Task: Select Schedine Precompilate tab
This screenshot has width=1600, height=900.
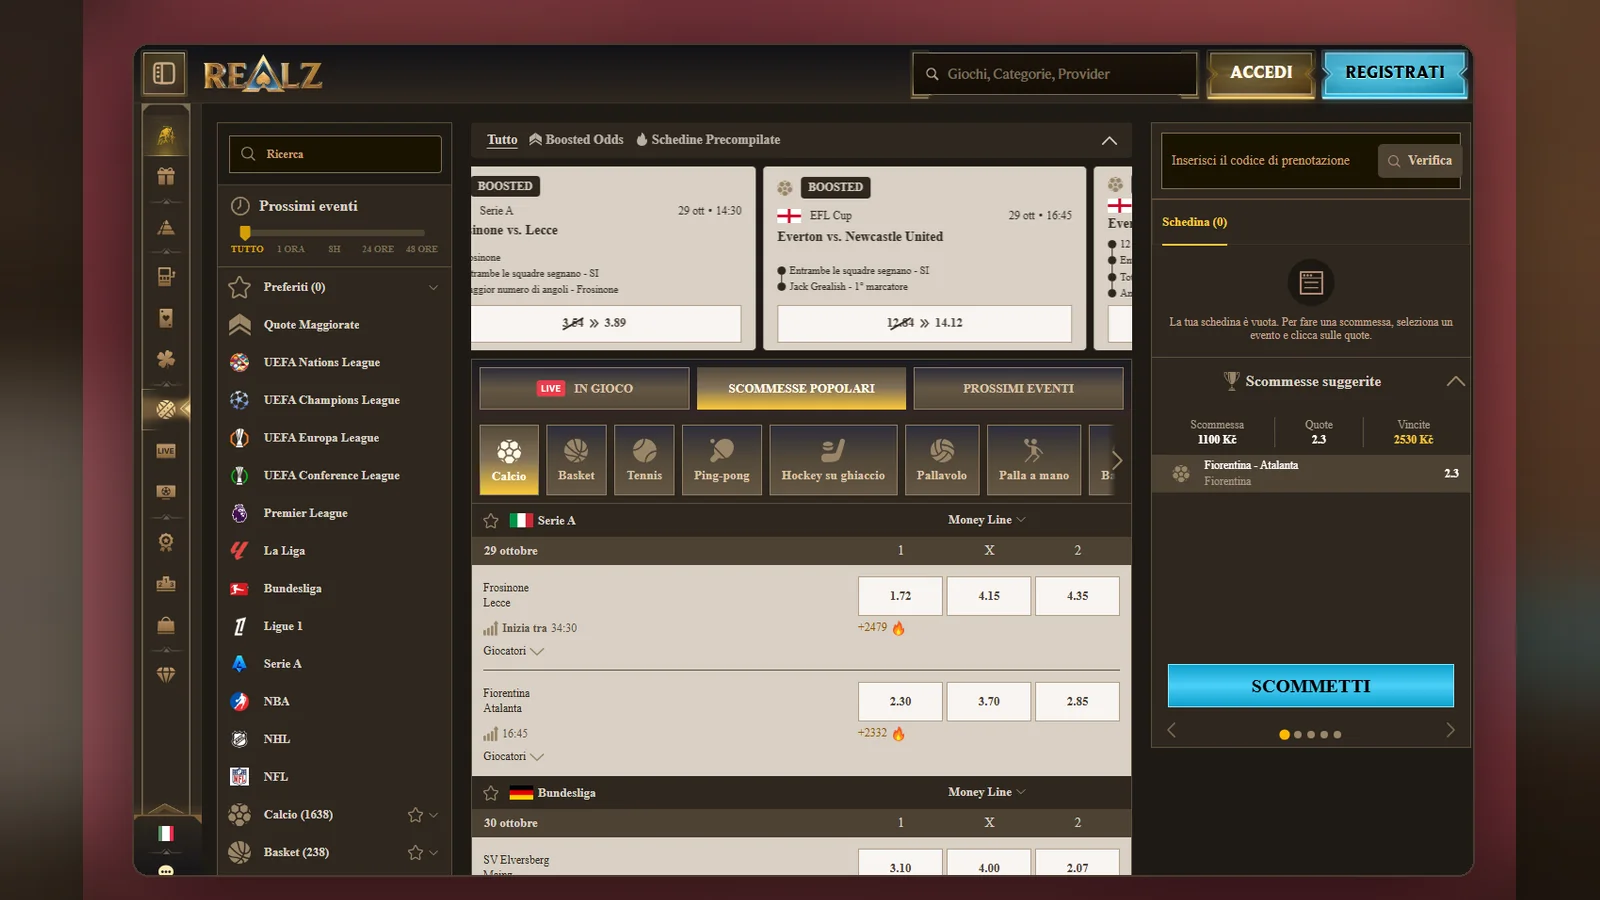Action: pyautogui.click(x=708, y=140)
